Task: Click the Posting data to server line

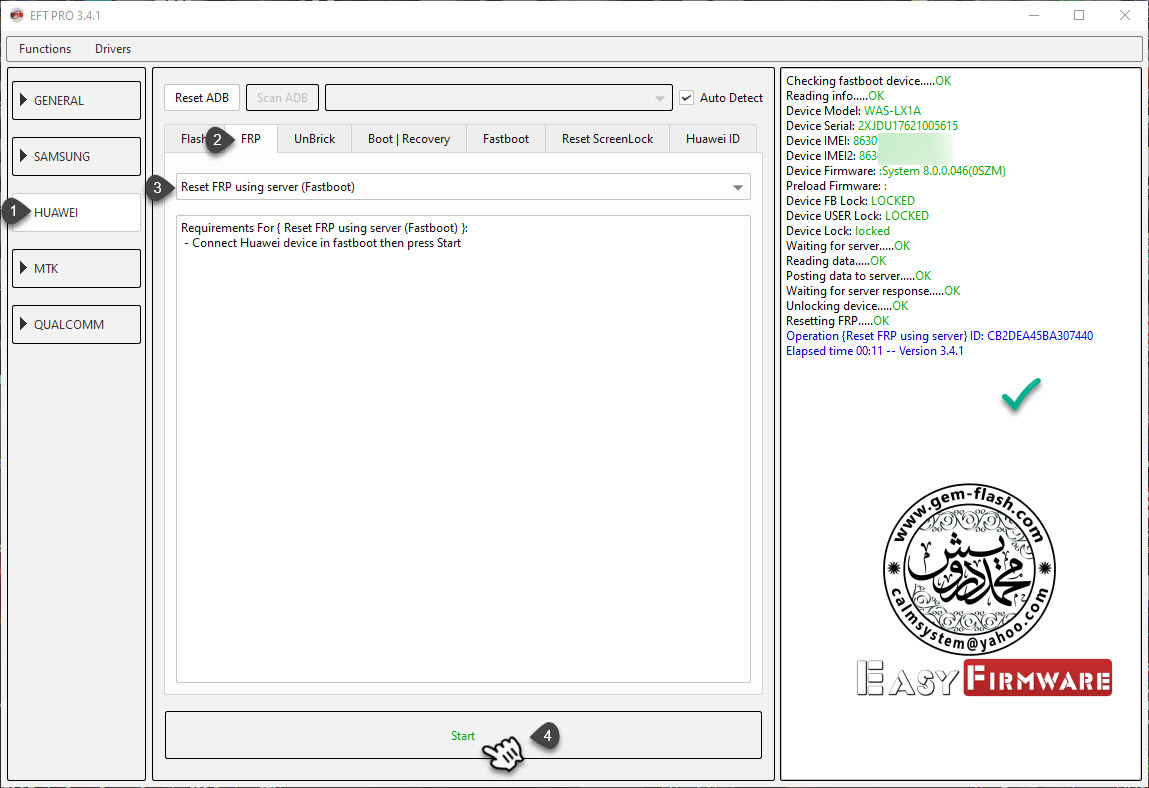Action: click(859, 276)
